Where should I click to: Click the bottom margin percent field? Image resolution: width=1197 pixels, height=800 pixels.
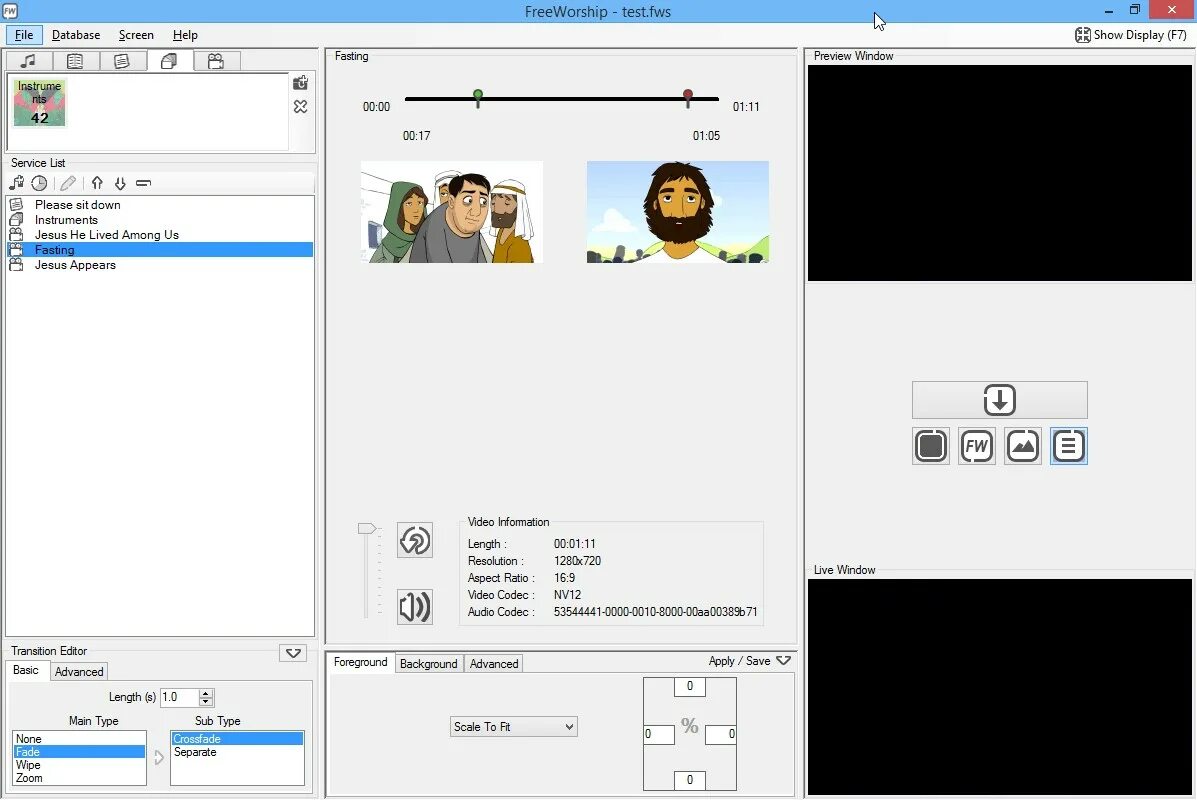(689, 780)
